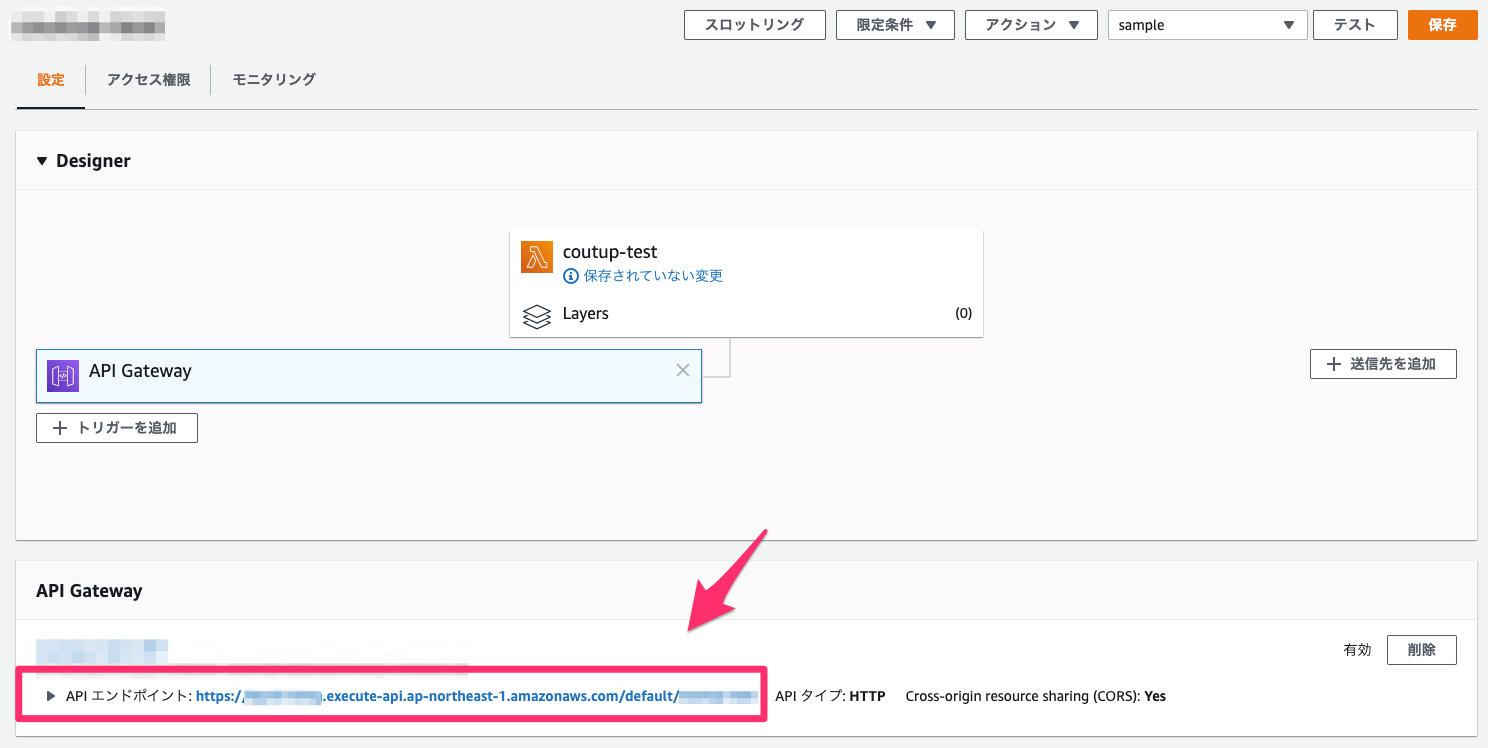Switch to the アクセス権限 tab
This screenshot has width=1488, height=748.
(x=147, y=80)
